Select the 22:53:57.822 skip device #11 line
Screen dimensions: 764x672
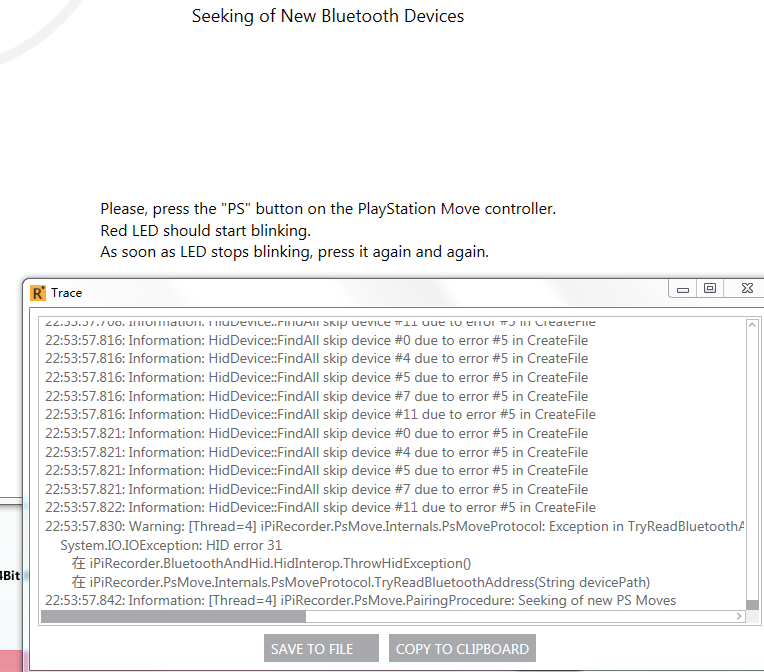tap(320, 507)
